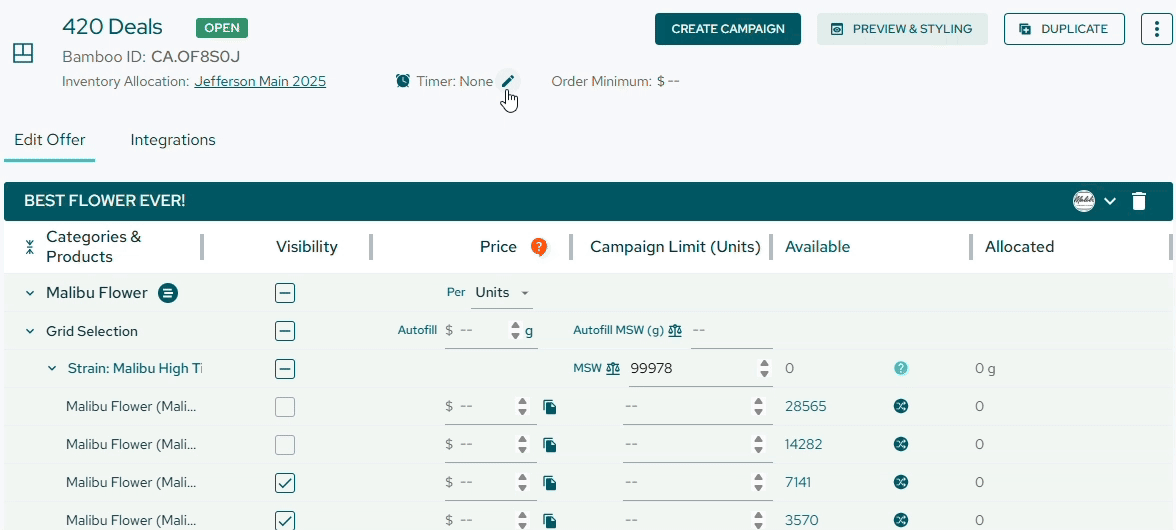Screen dimensions: 1176x530
Task: Click the Allocated column header
Action: (x=1019, y=247)
